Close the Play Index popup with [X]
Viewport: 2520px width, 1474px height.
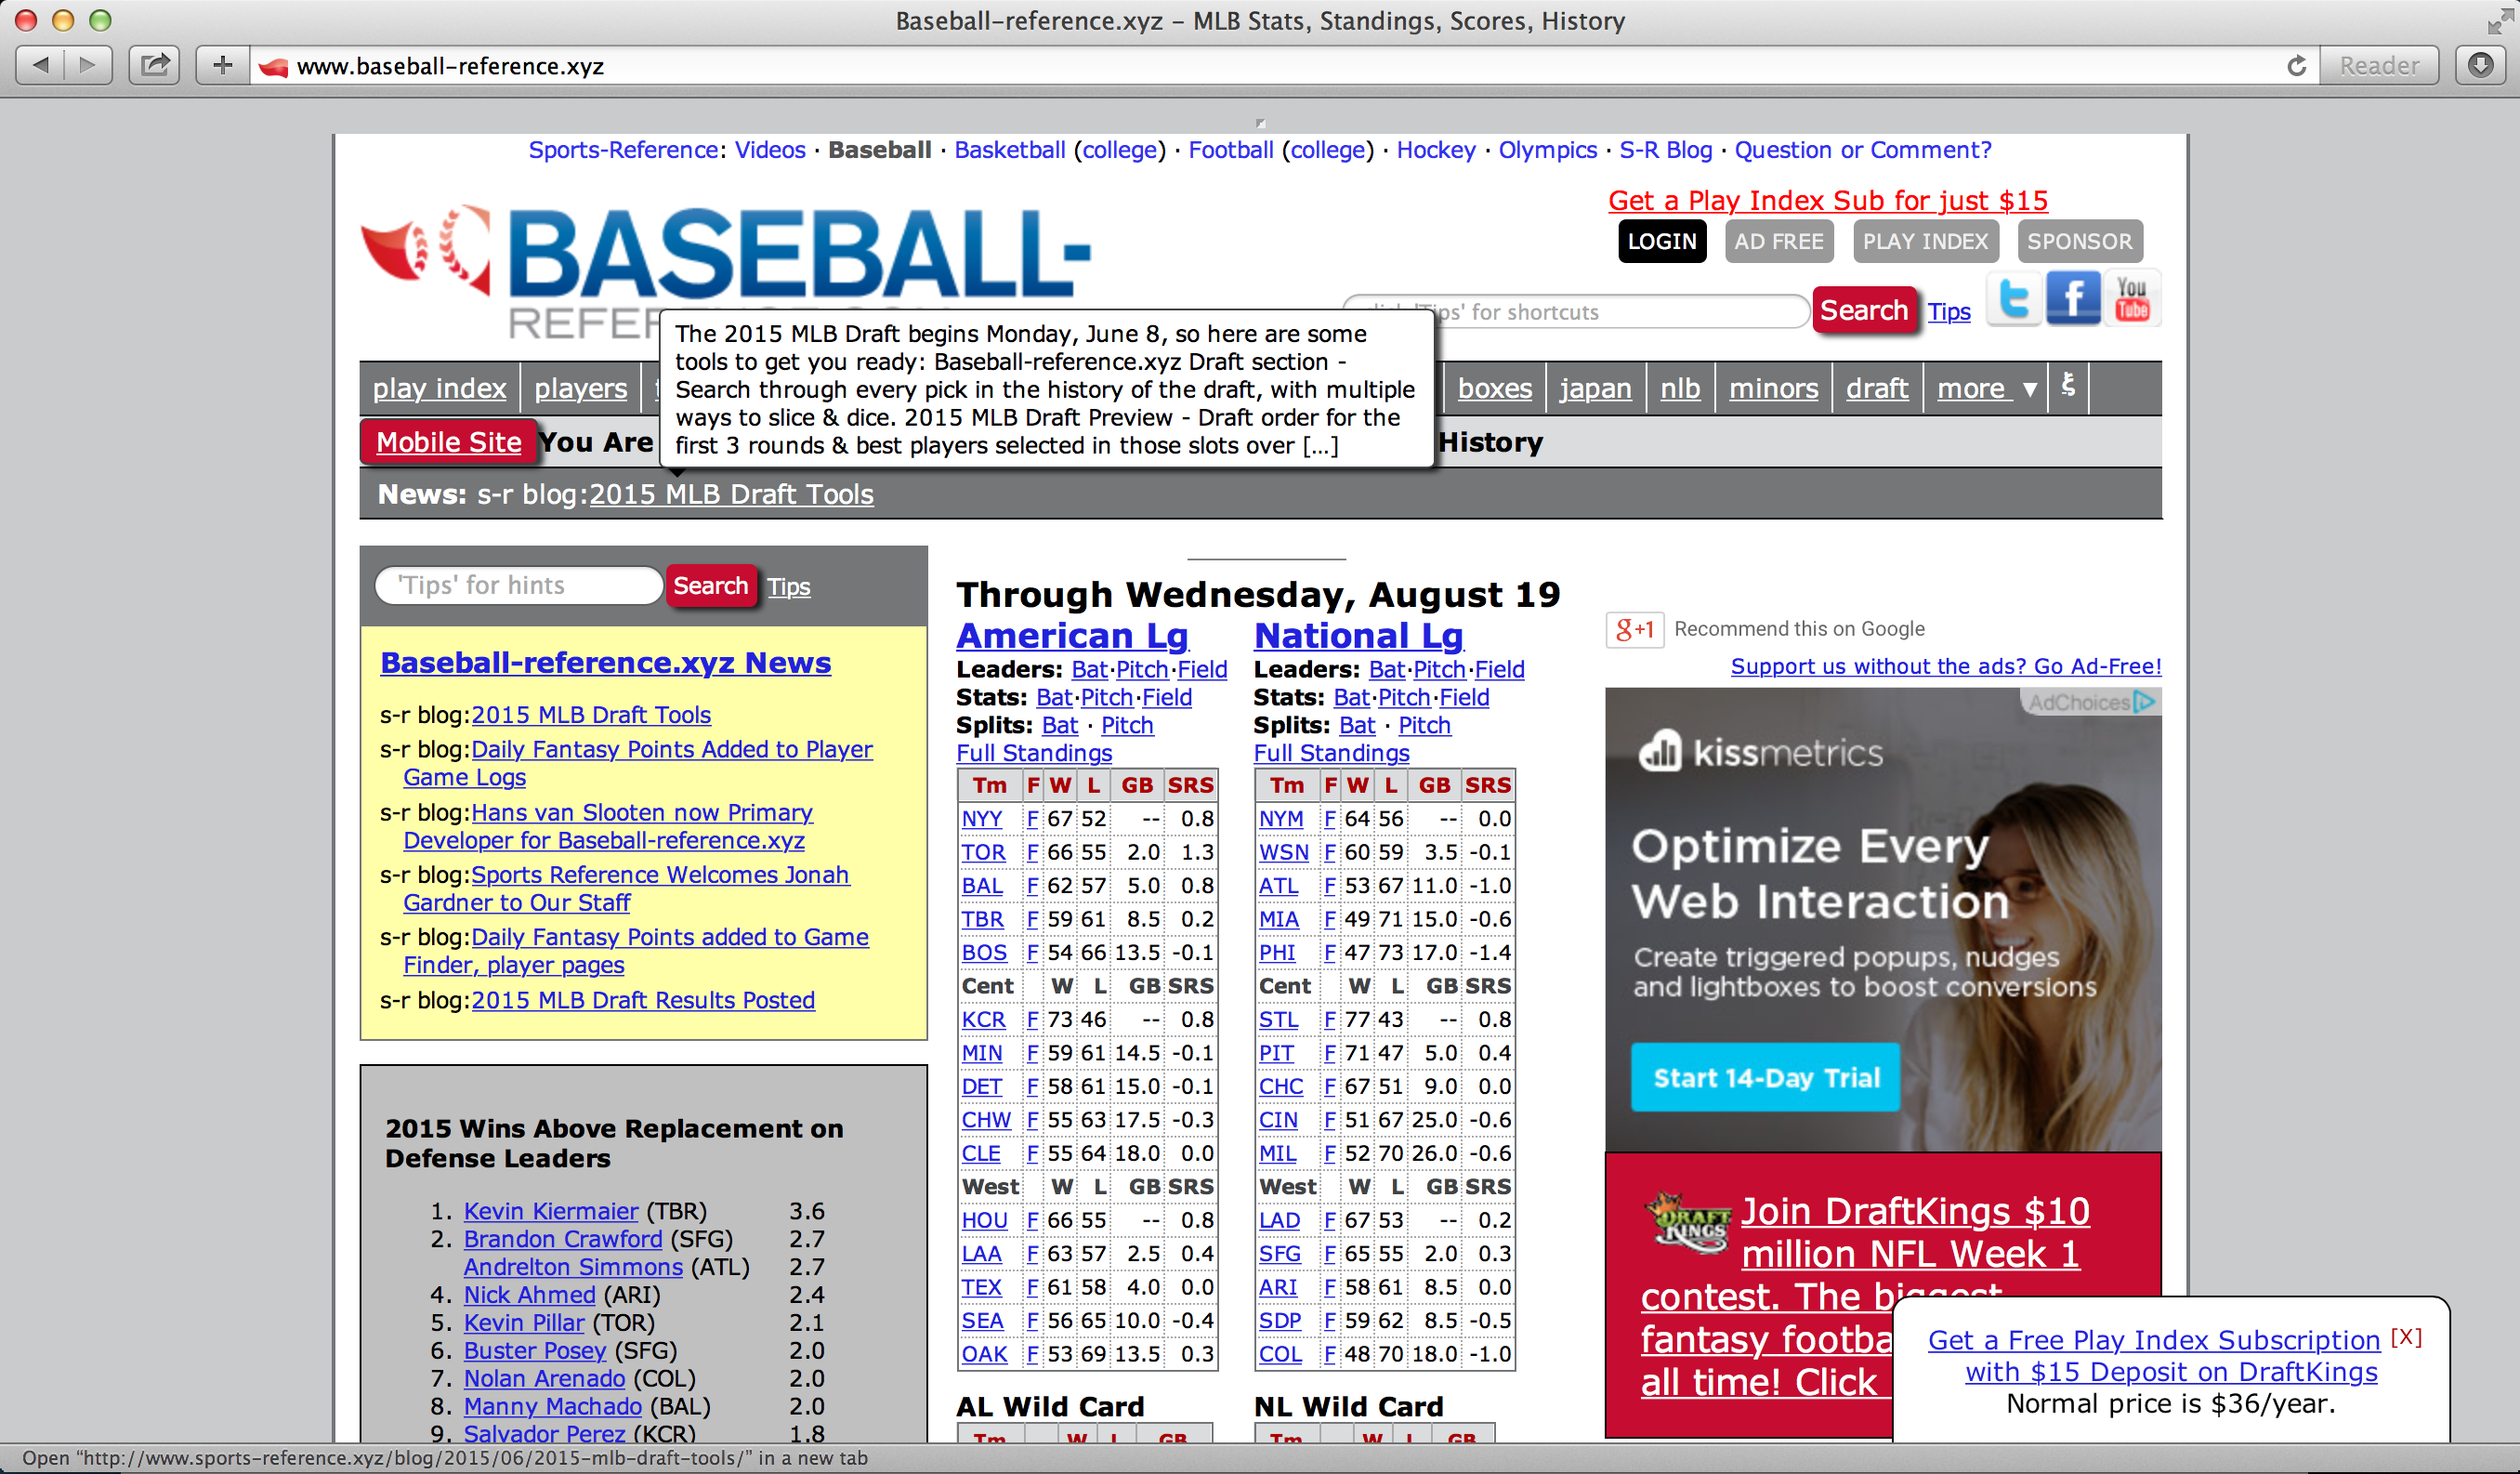click(2406, 1337)
